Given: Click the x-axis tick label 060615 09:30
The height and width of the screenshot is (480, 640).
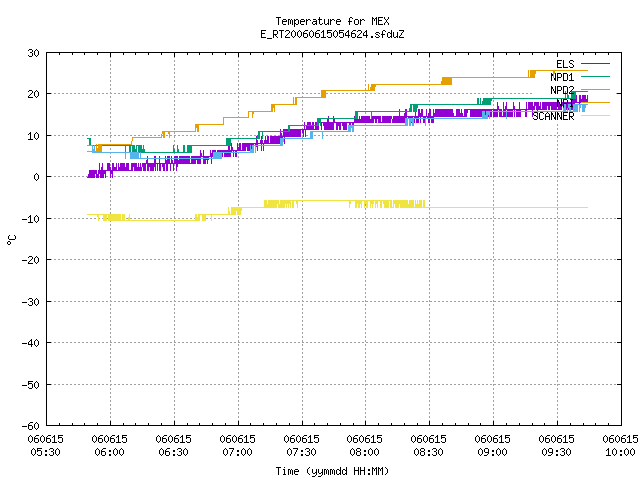Looking at the screenshot, I should pyautogui.click(x=556, y=446).
